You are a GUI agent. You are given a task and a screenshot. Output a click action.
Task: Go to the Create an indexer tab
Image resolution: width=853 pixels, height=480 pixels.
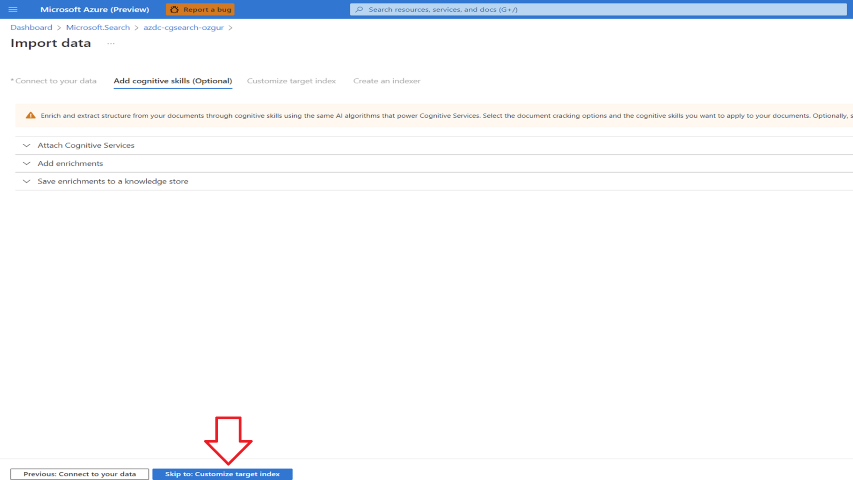coord(387,81)
